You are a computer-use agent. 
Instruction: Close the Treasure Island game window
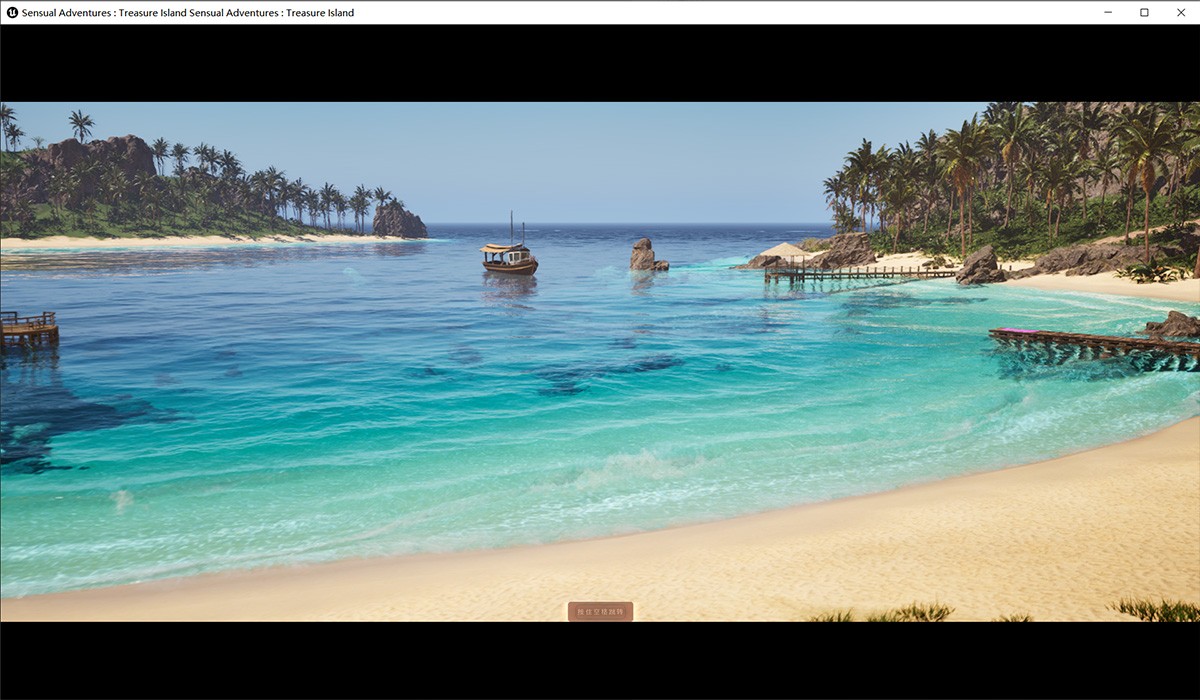1180,12
